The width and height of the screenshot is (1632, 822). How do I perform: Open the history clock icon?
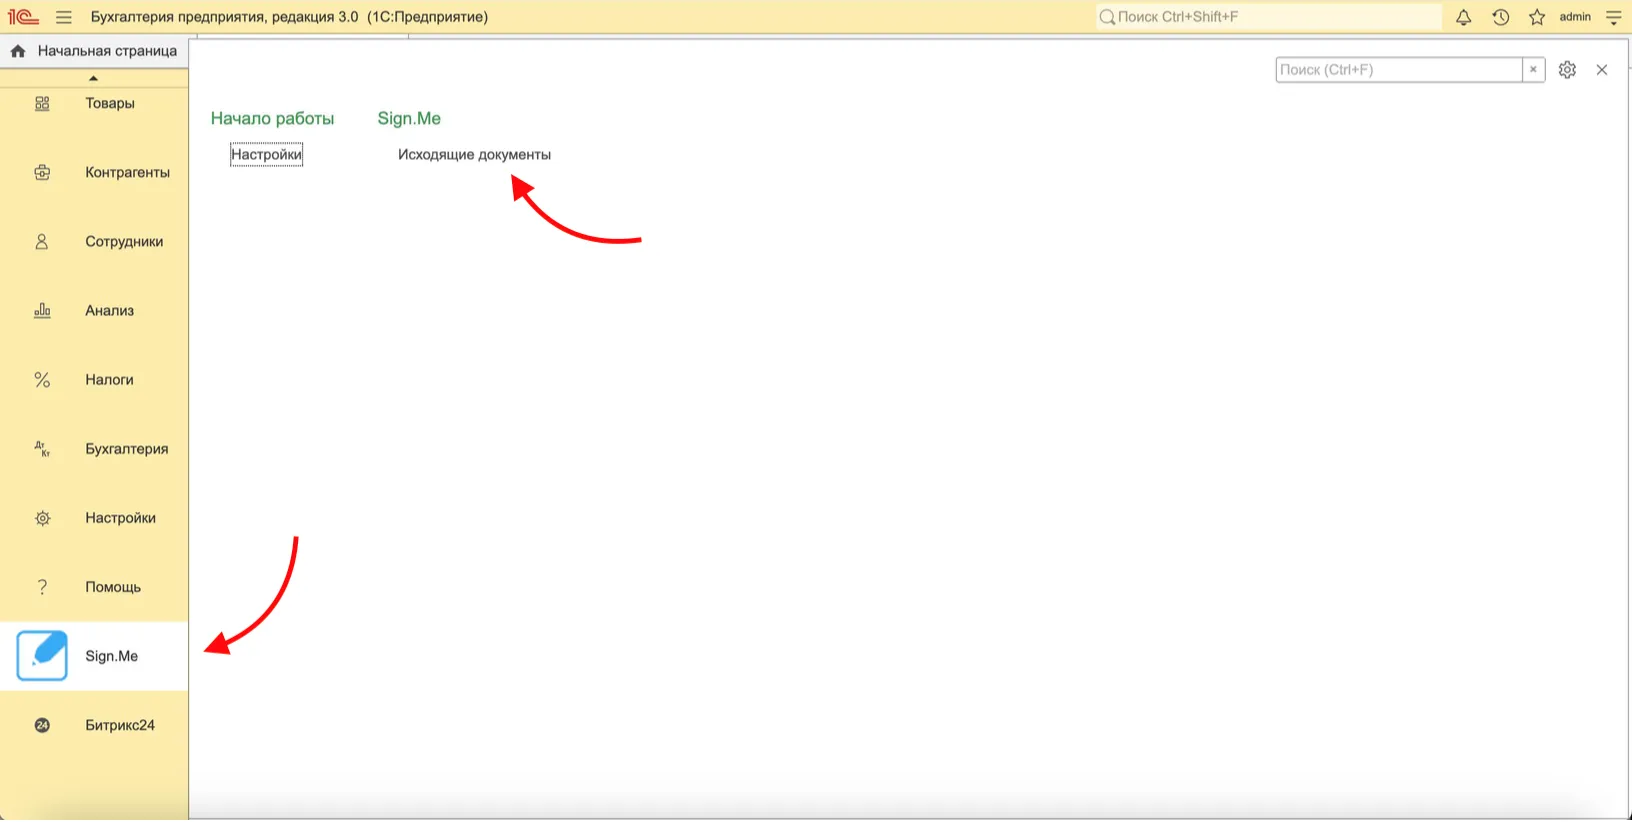pos(1500,17)
